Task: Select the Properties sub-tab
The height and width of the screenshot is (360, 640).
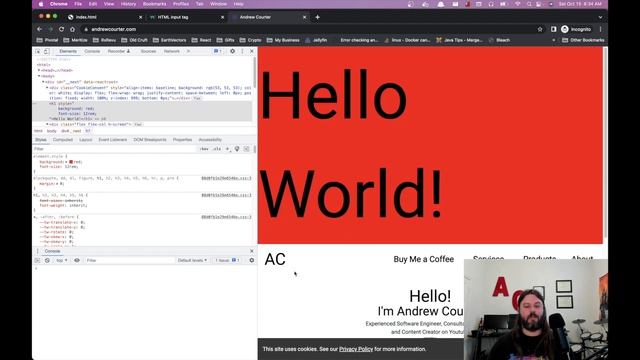Action: click(182, 140)
